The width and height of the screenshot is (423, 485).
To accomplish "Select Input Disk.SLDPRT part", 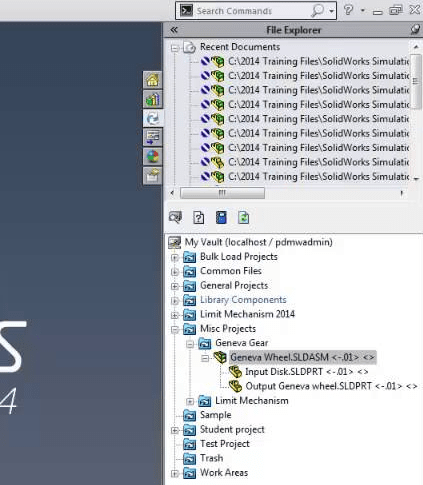I will (307, 372).
